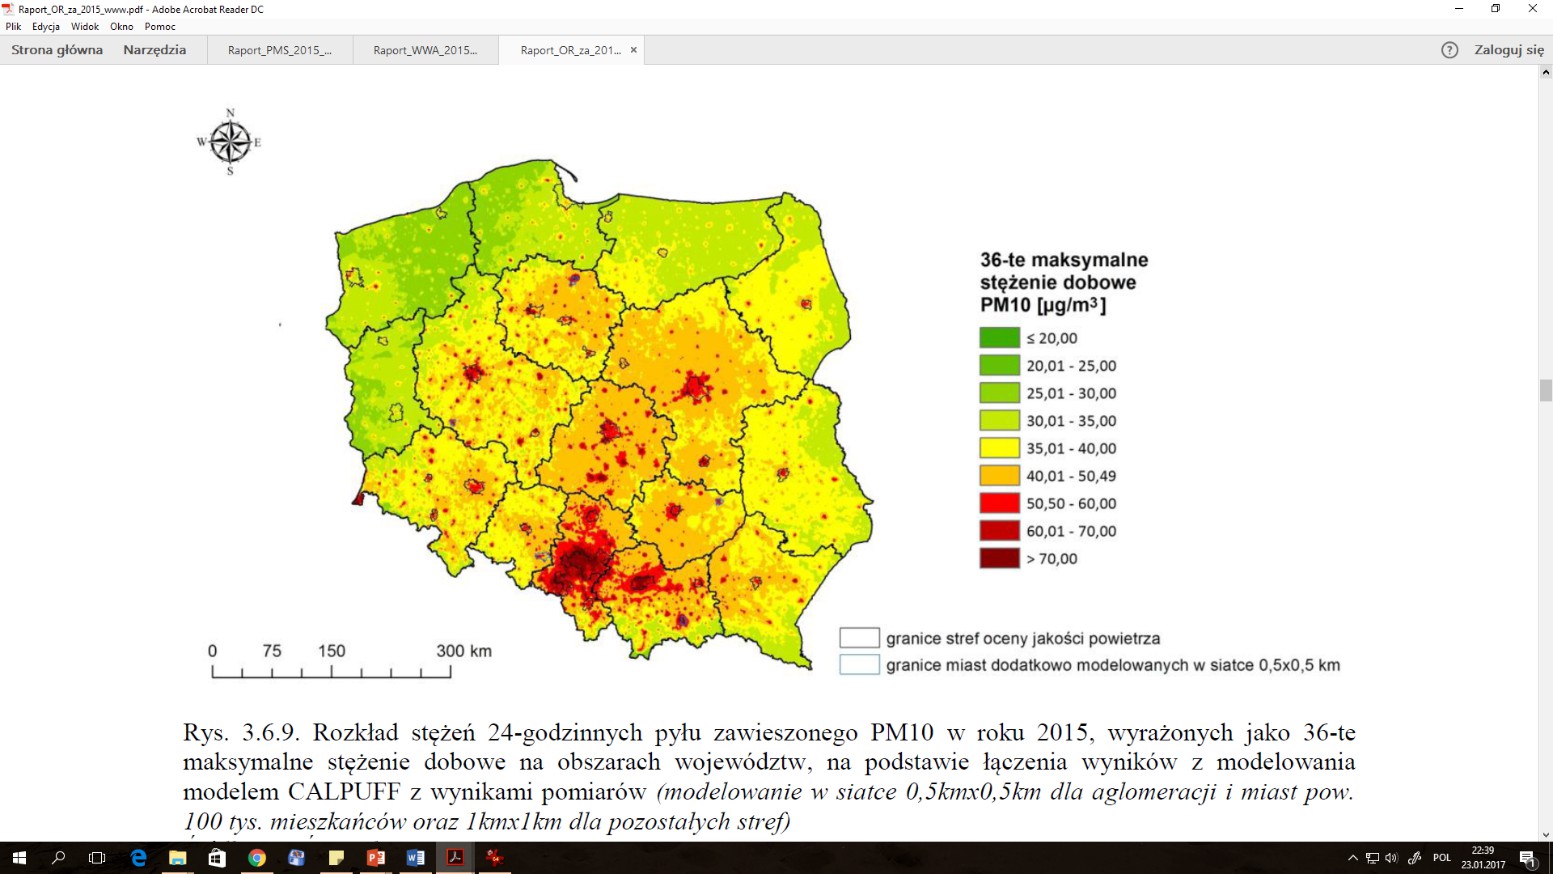Click the pen tray icon, left of POL
Screen dimensions: 1553x874
click(x=1414, y=858)
